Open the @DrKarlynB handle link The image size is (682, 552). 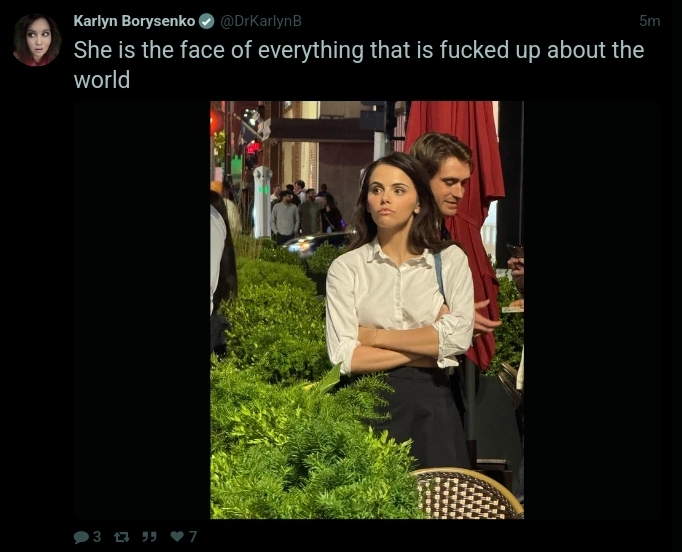pyautogui.click(x=261, y=21)
